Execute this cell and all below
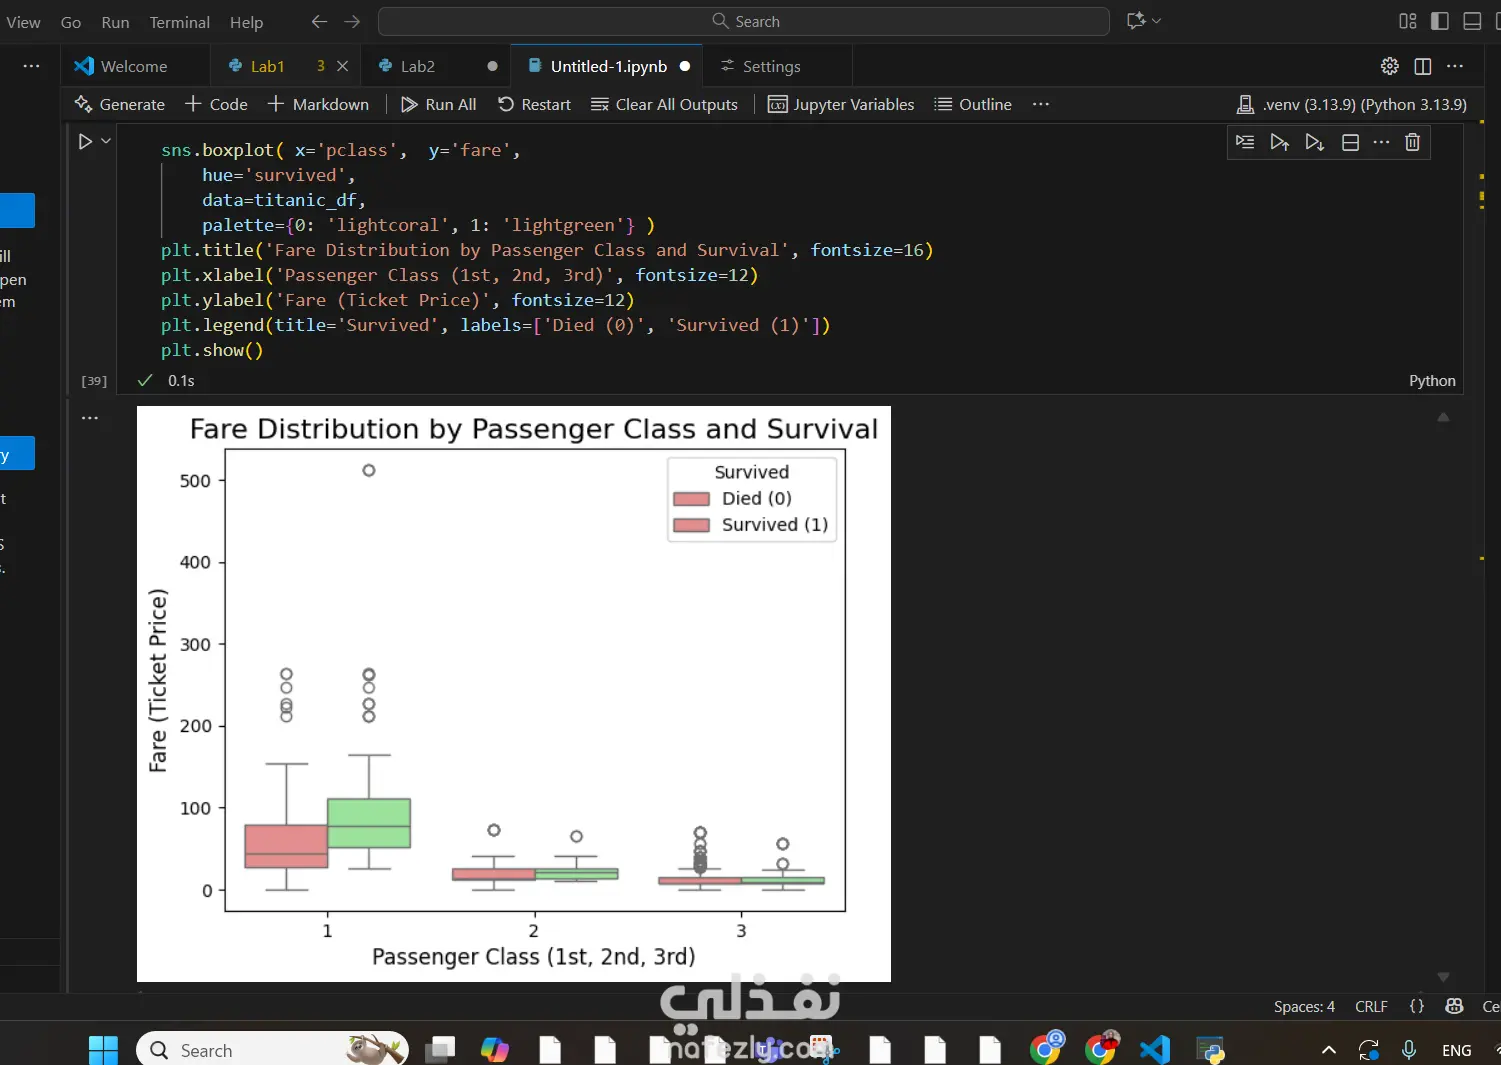 point(1314,142)
